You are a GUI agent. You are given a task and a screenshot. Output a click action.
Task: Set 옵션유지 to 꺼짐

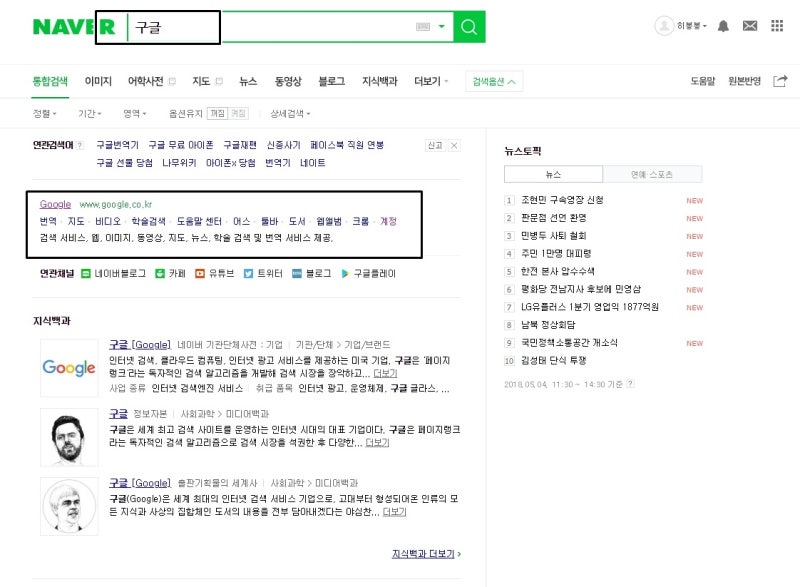(x=218, y=113)
